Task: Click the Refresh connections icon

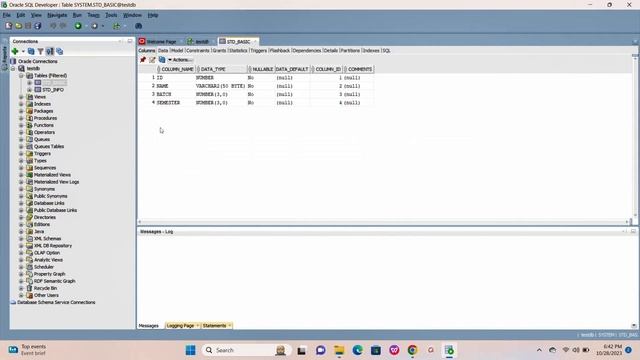Action: (x=31, y=51)
